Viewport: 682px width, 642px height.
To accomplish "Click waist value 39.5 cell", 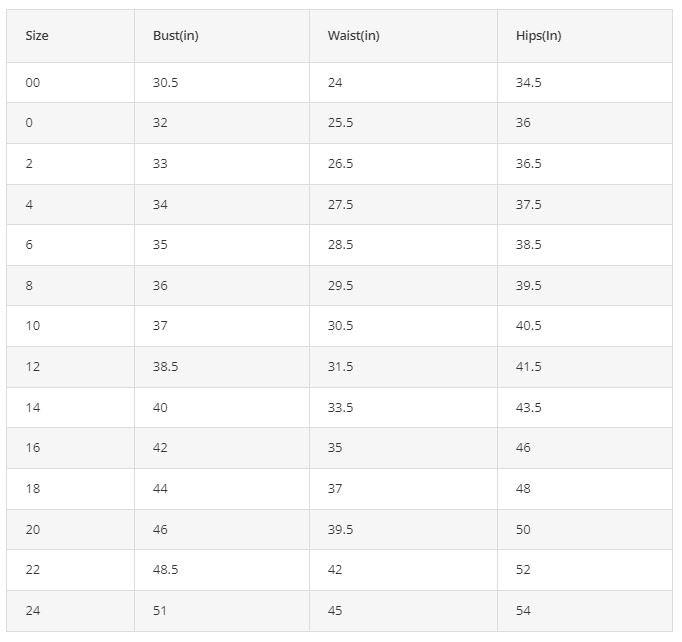I will click(403, 529).
